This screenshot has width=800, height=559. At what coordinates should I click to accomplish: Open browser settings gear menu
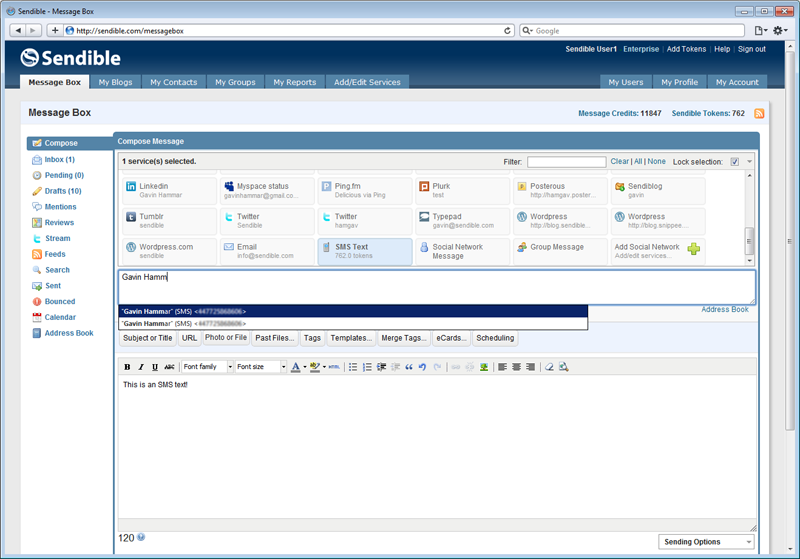(780, 31)
